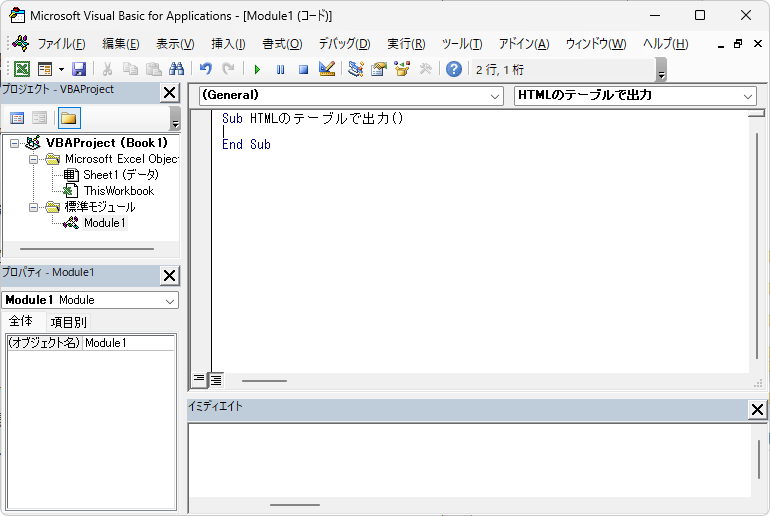Open the ファイル(F) menu
The image size is (770, 516).
tap(61, 44)
